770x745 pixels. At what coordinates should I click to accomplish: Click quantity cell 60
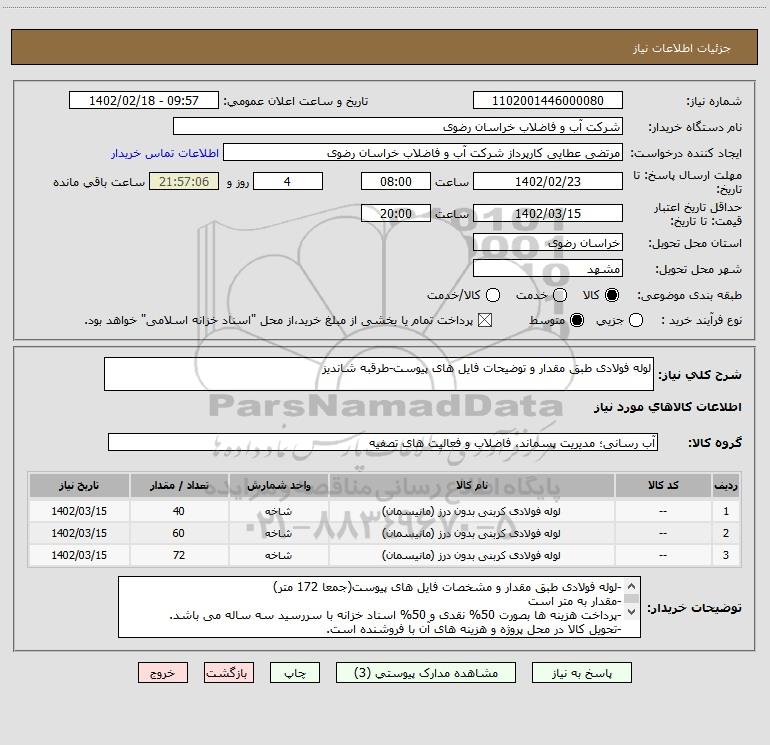tap(179, 533)
